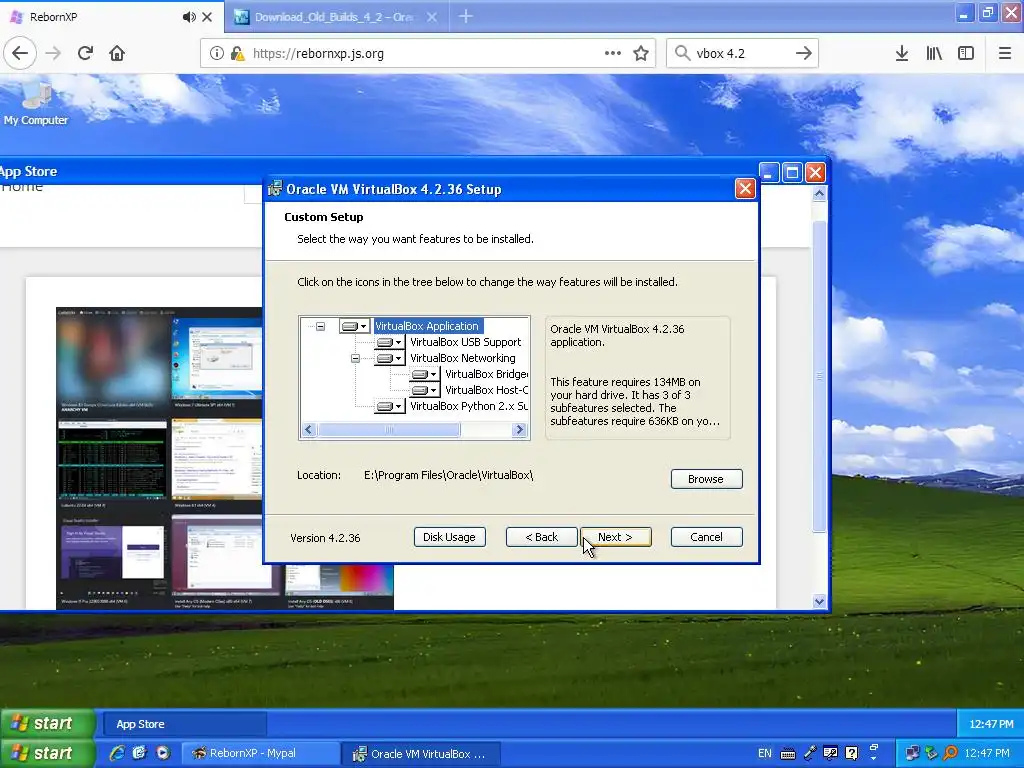Open the browser hamburger menu

pos(1005,54)
